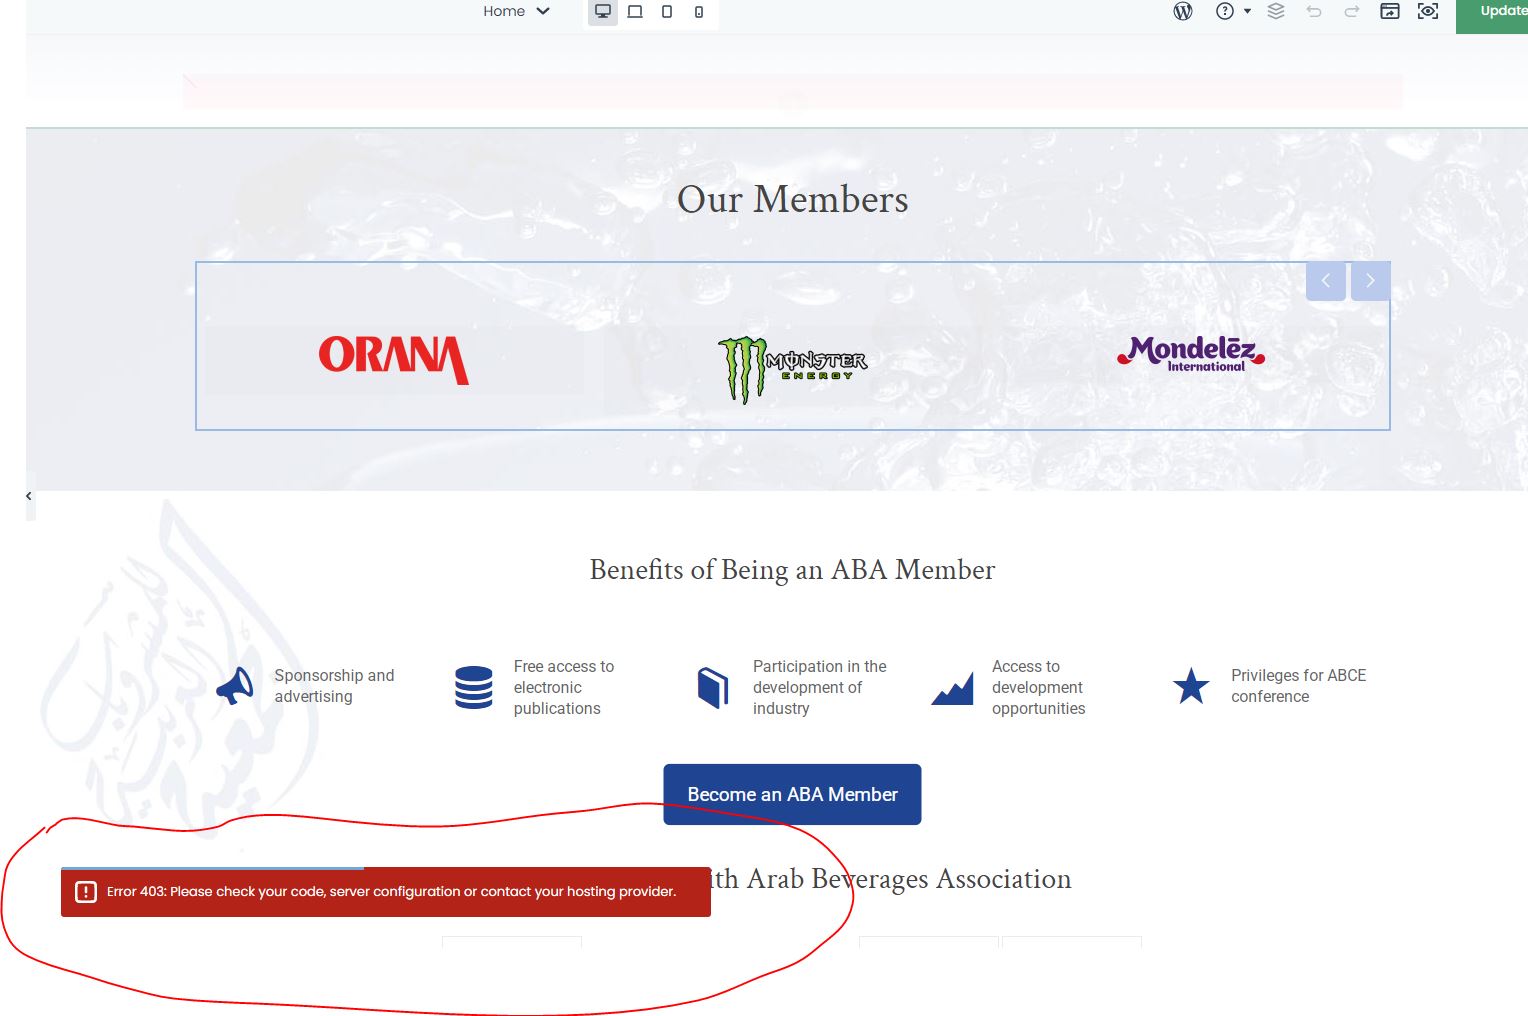The height and width of the screenshot is (1016, 1528).
Task: Show next member logos in carousel
Action: pos(1370,281)
